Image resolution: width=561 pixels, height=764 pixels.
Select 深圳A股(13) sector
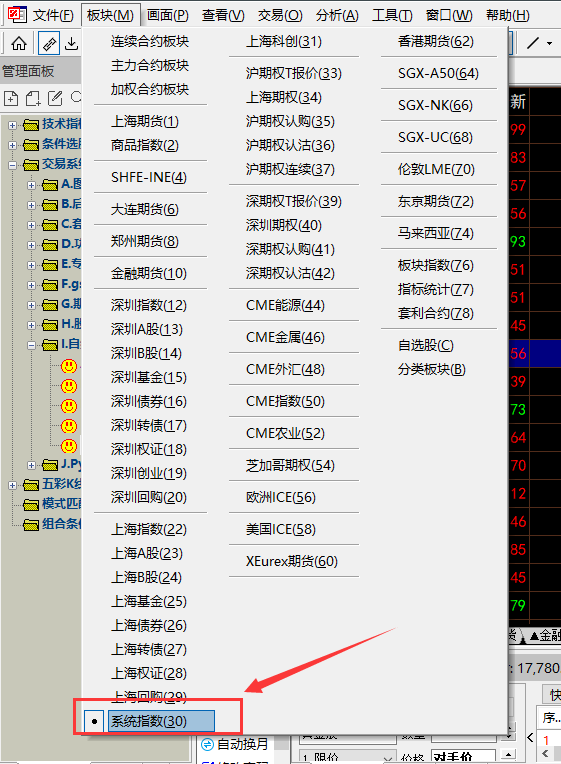pos(147,329)
